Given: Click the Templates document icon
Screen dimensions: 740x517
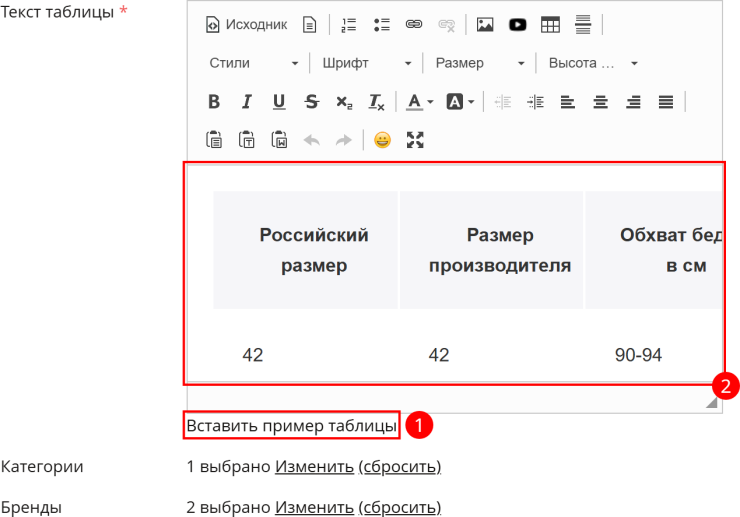Looking at the screenshot, I should click(x=309, y=25).
